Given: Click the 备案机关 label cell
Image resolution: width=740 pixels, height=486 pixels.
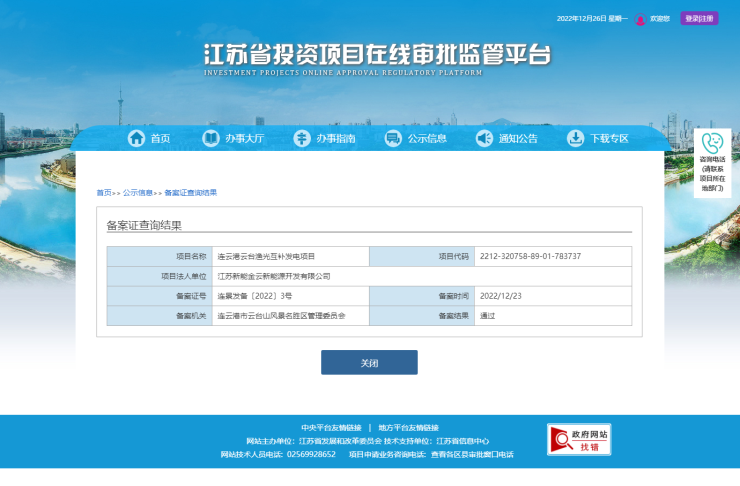Looking at the screenshot, I should pyautogui.click(x=160, y=316).
